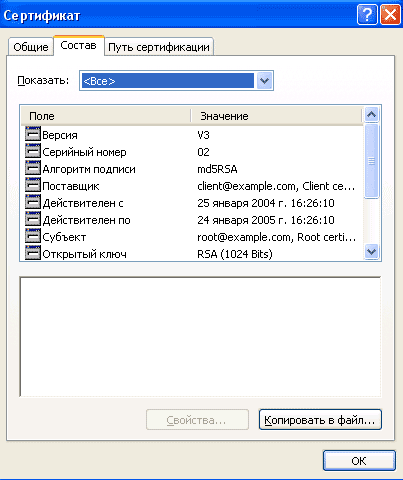Click the list scroll down arrow
The width and height of the screenshot is (403, 480).
click(371, 251)
